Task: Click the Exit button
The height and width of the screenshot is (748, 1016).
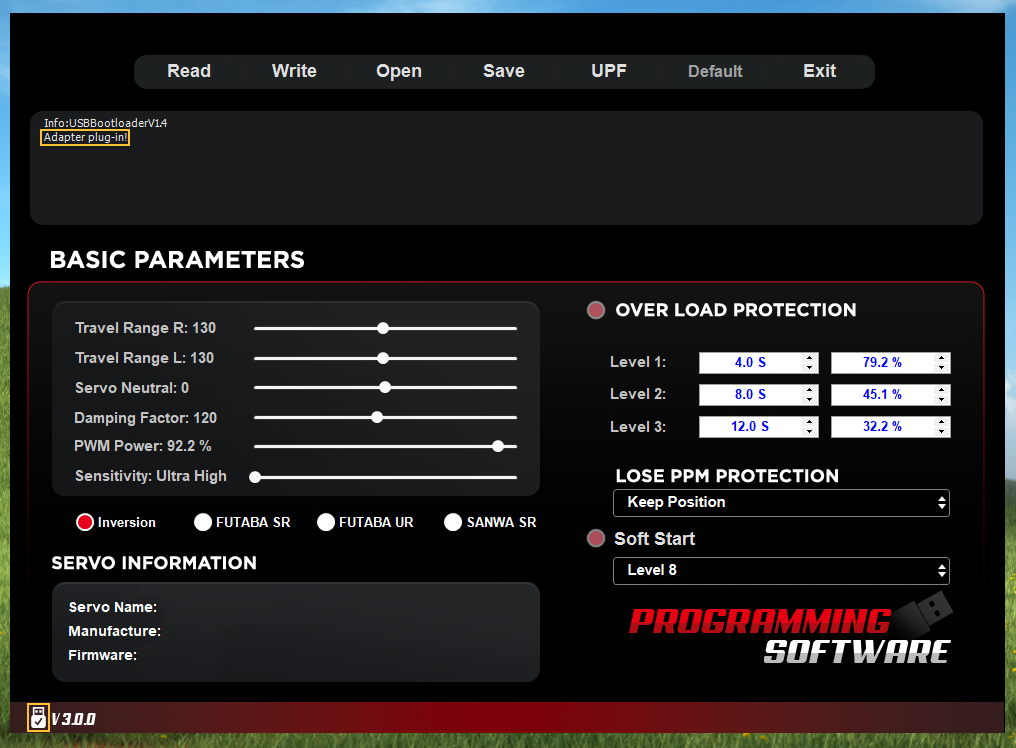Action: tap(819, 71)
